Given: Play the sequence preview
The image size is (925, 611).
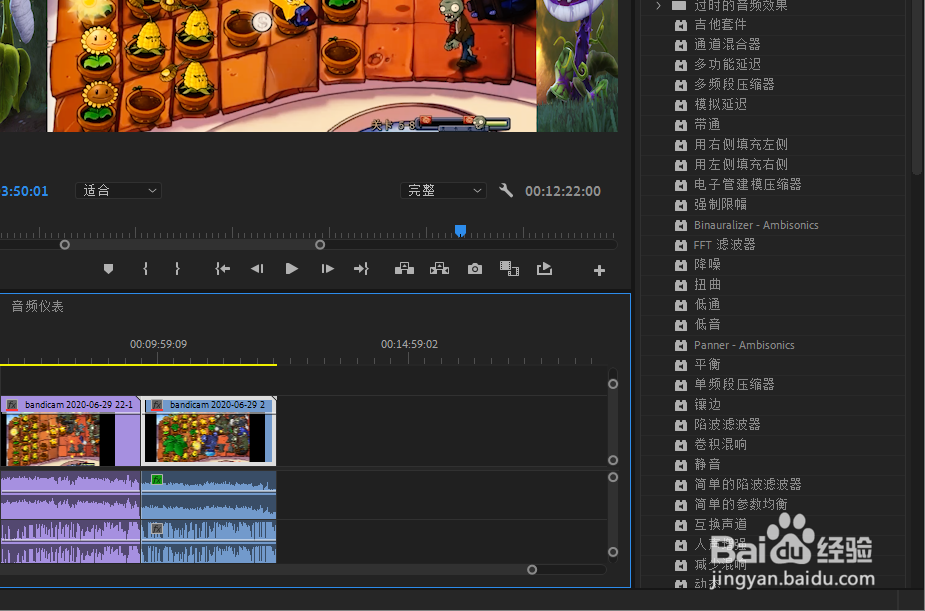Looking at the screenshot, I should pos(291,269).
